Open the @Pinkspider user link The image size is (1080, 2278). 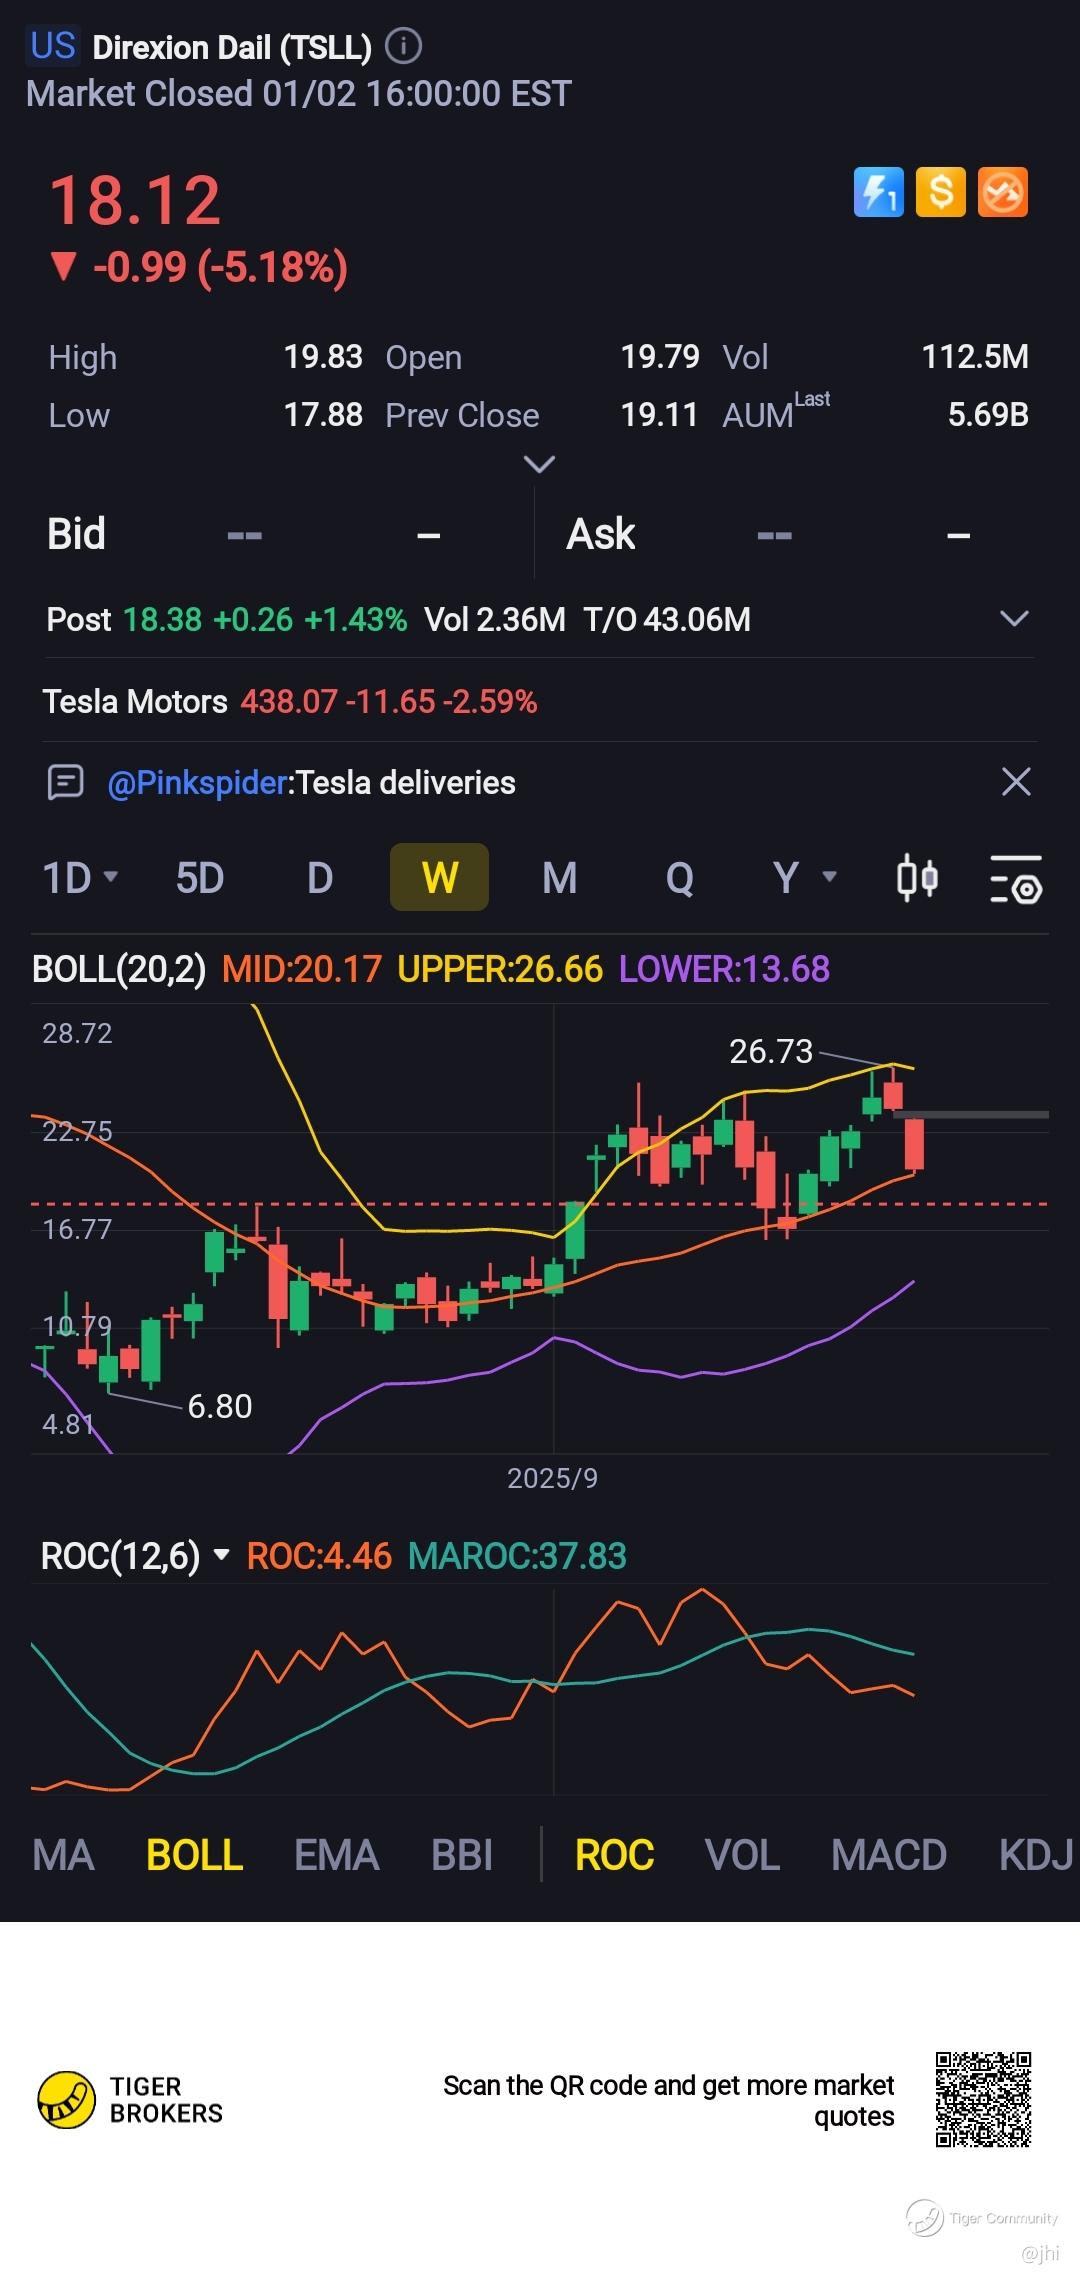tap(198, 782)
